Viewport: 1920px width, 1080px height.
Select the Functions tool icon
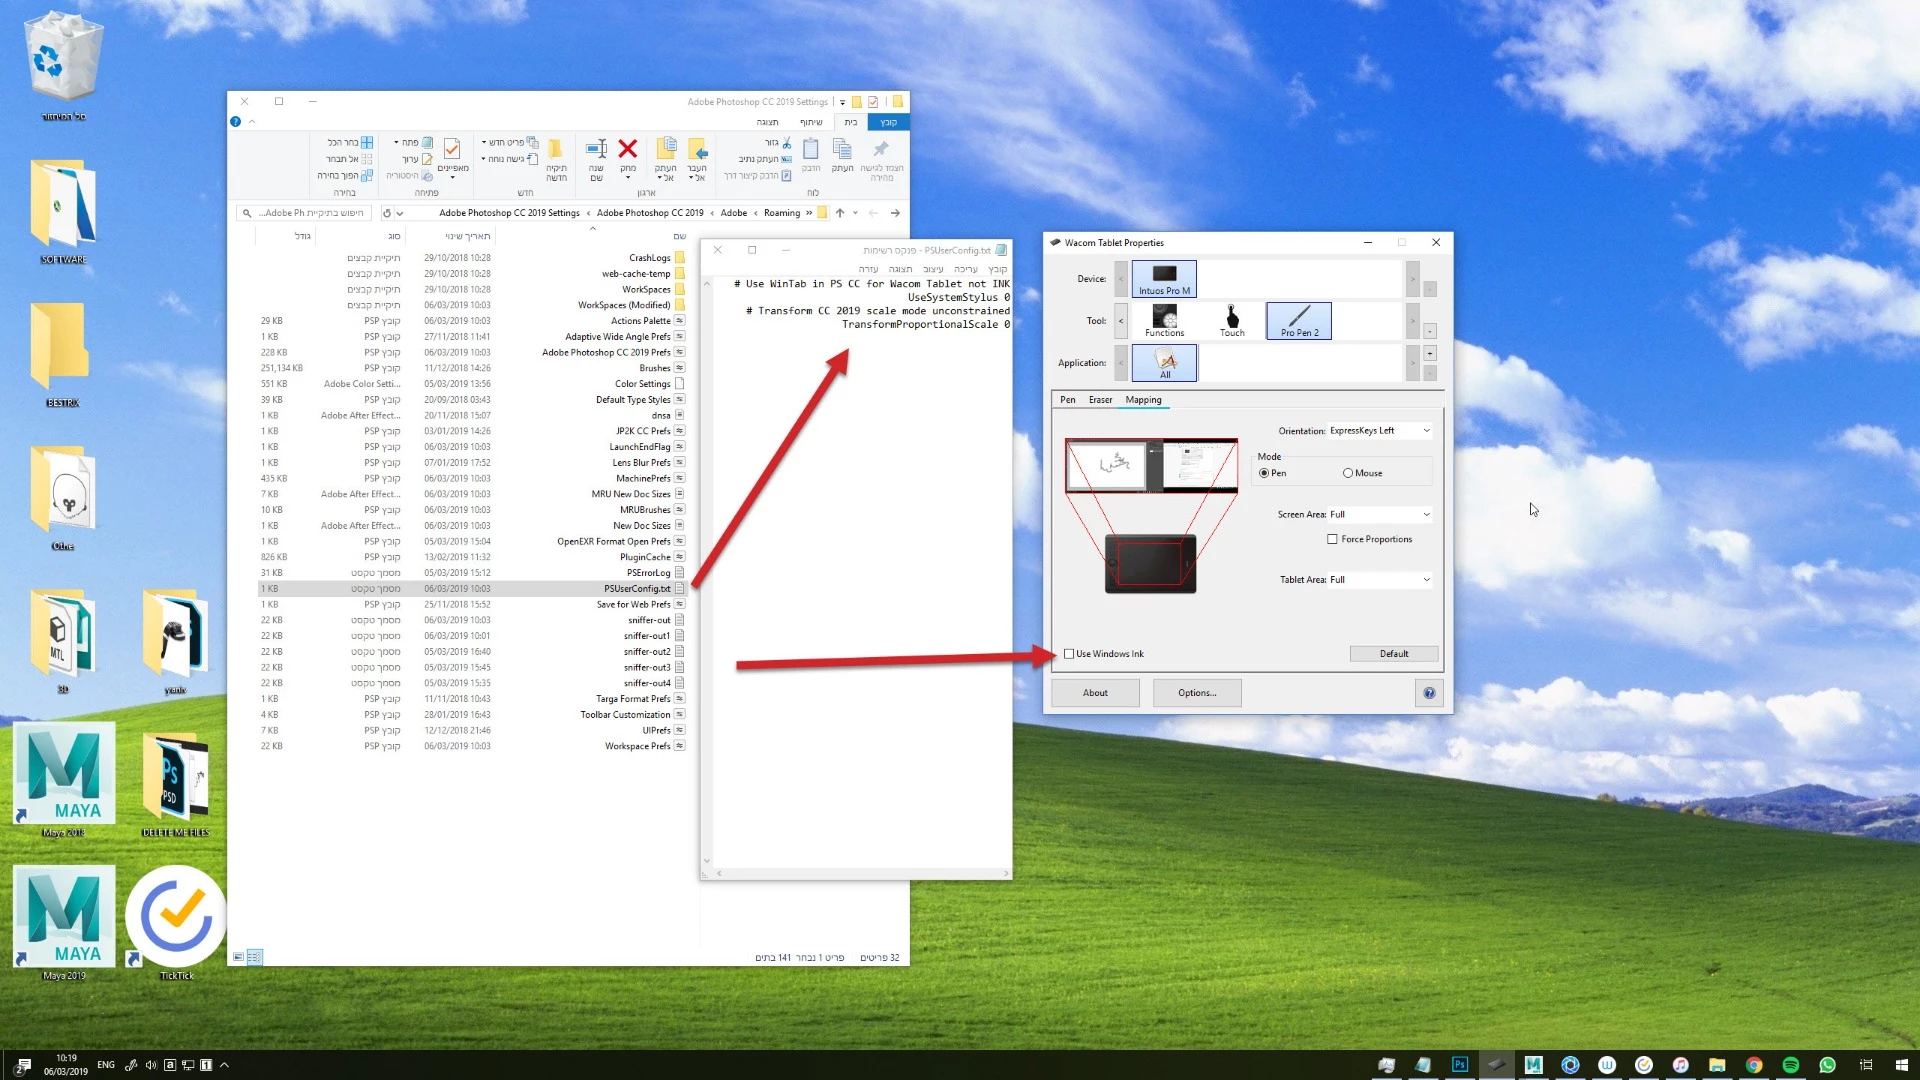tap(1164, 320)
